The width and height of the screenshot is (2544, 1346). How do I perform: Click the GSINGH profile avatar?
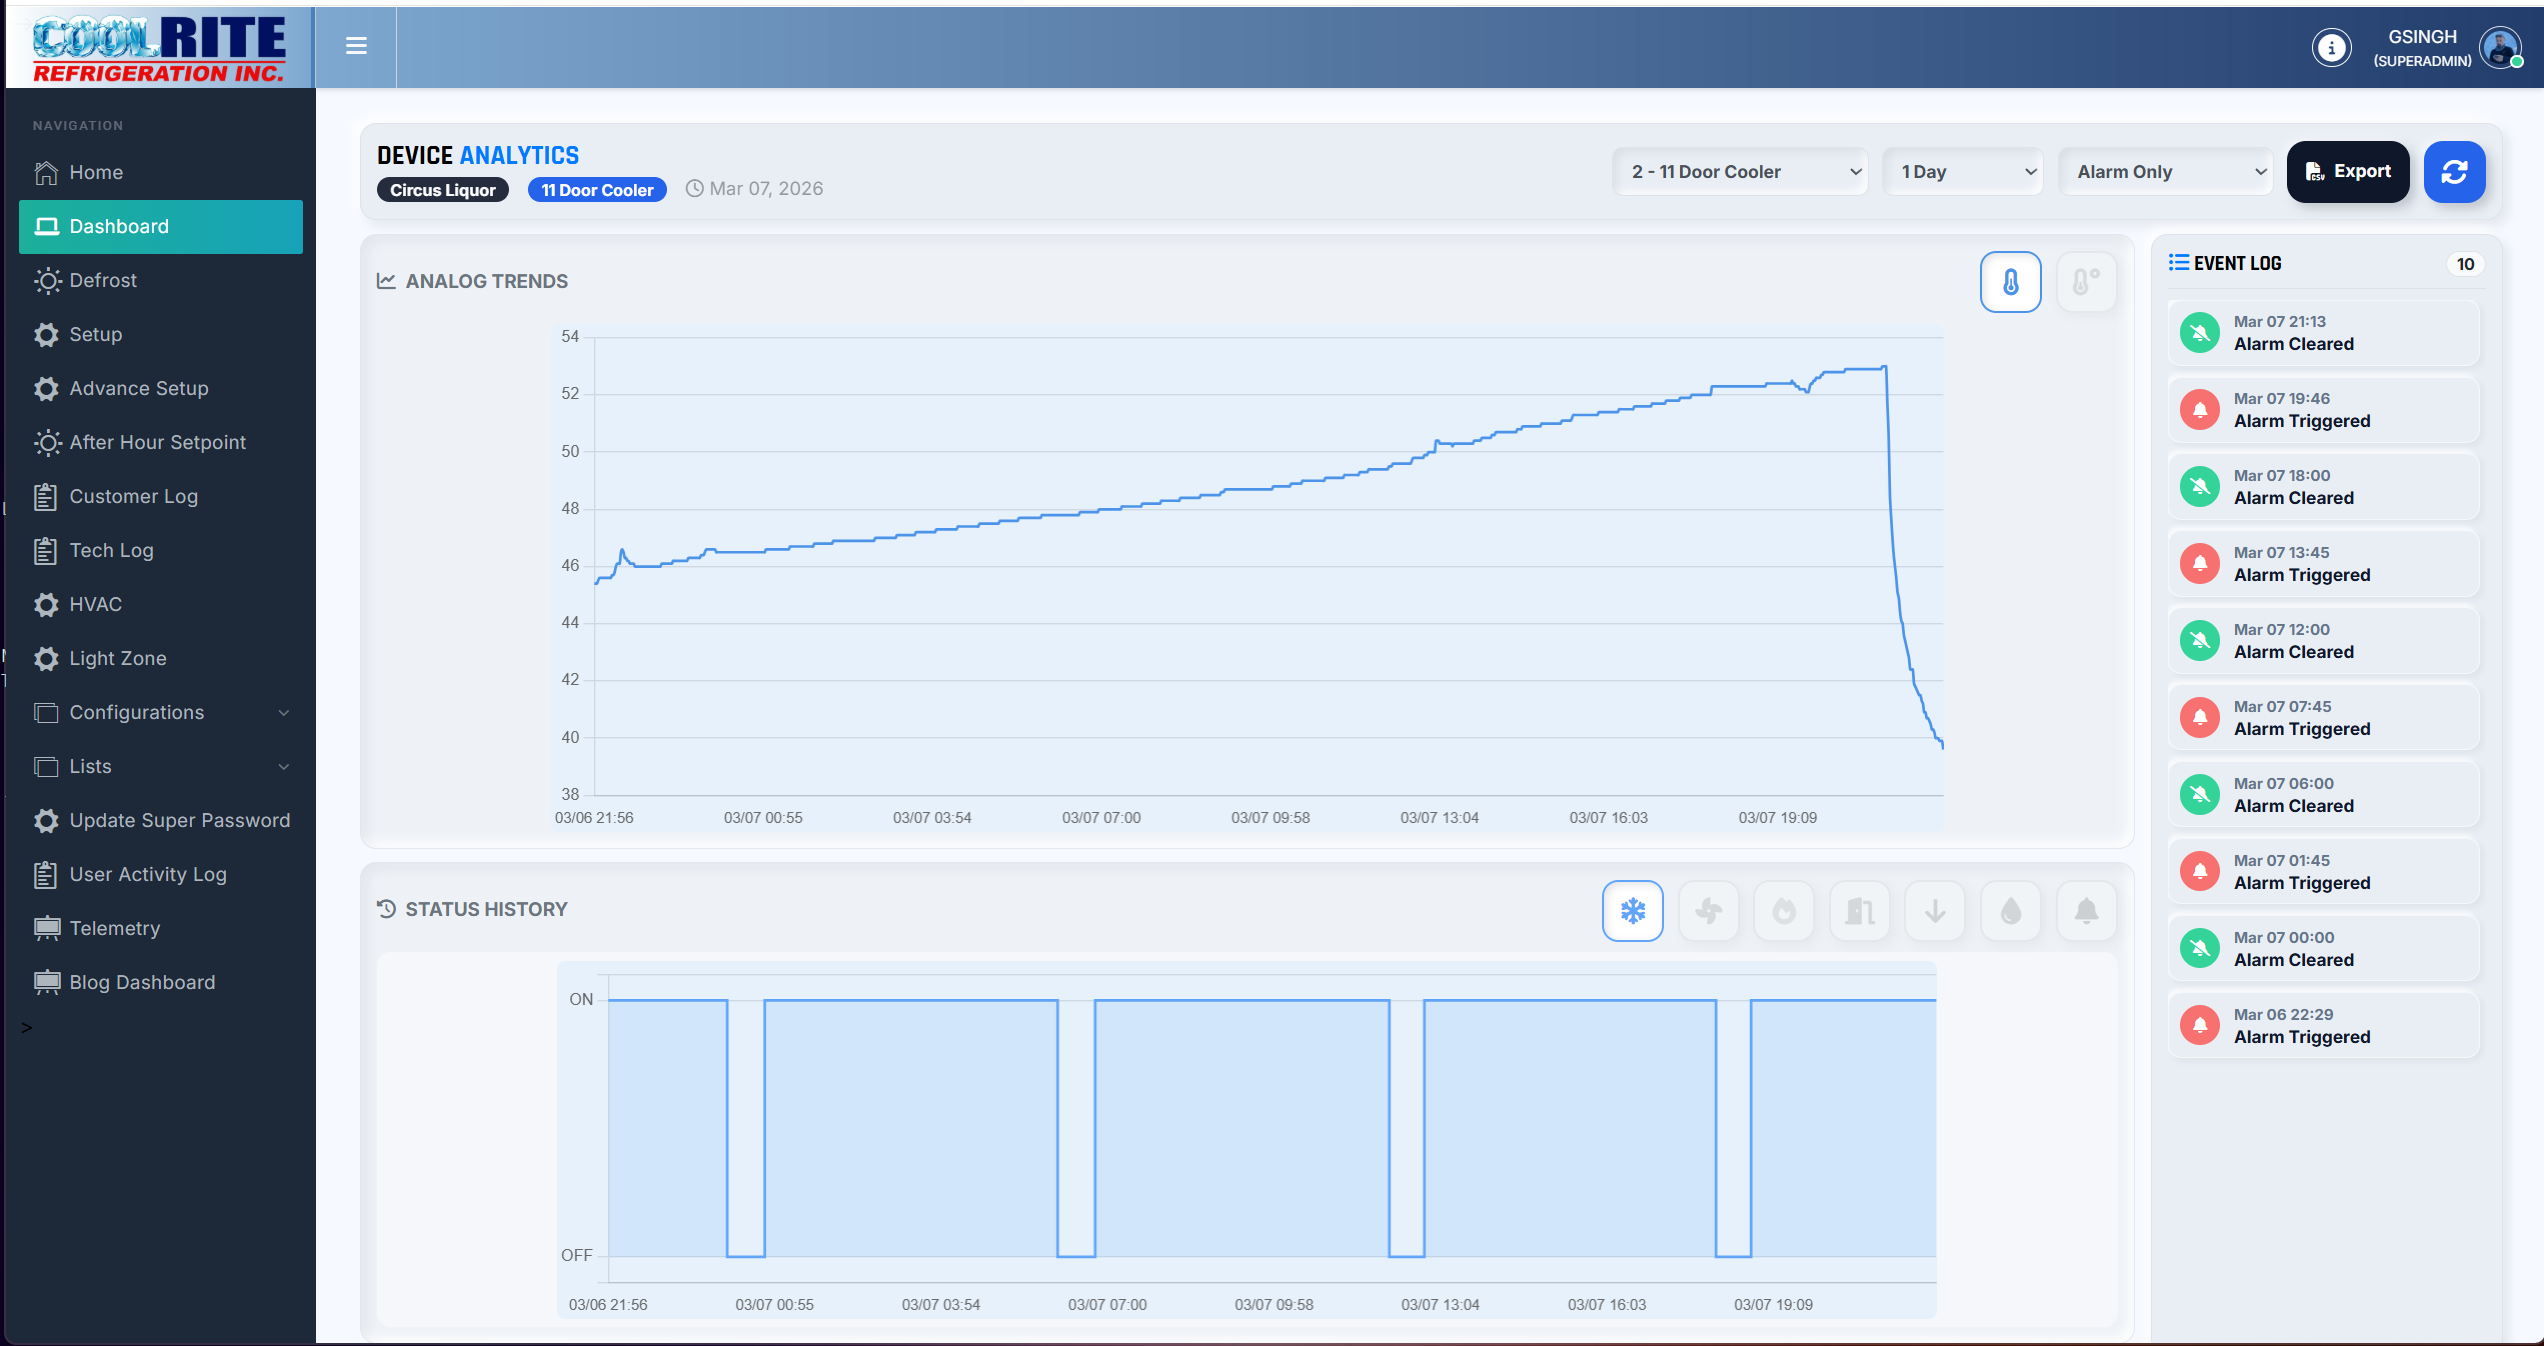[2500, 47]
